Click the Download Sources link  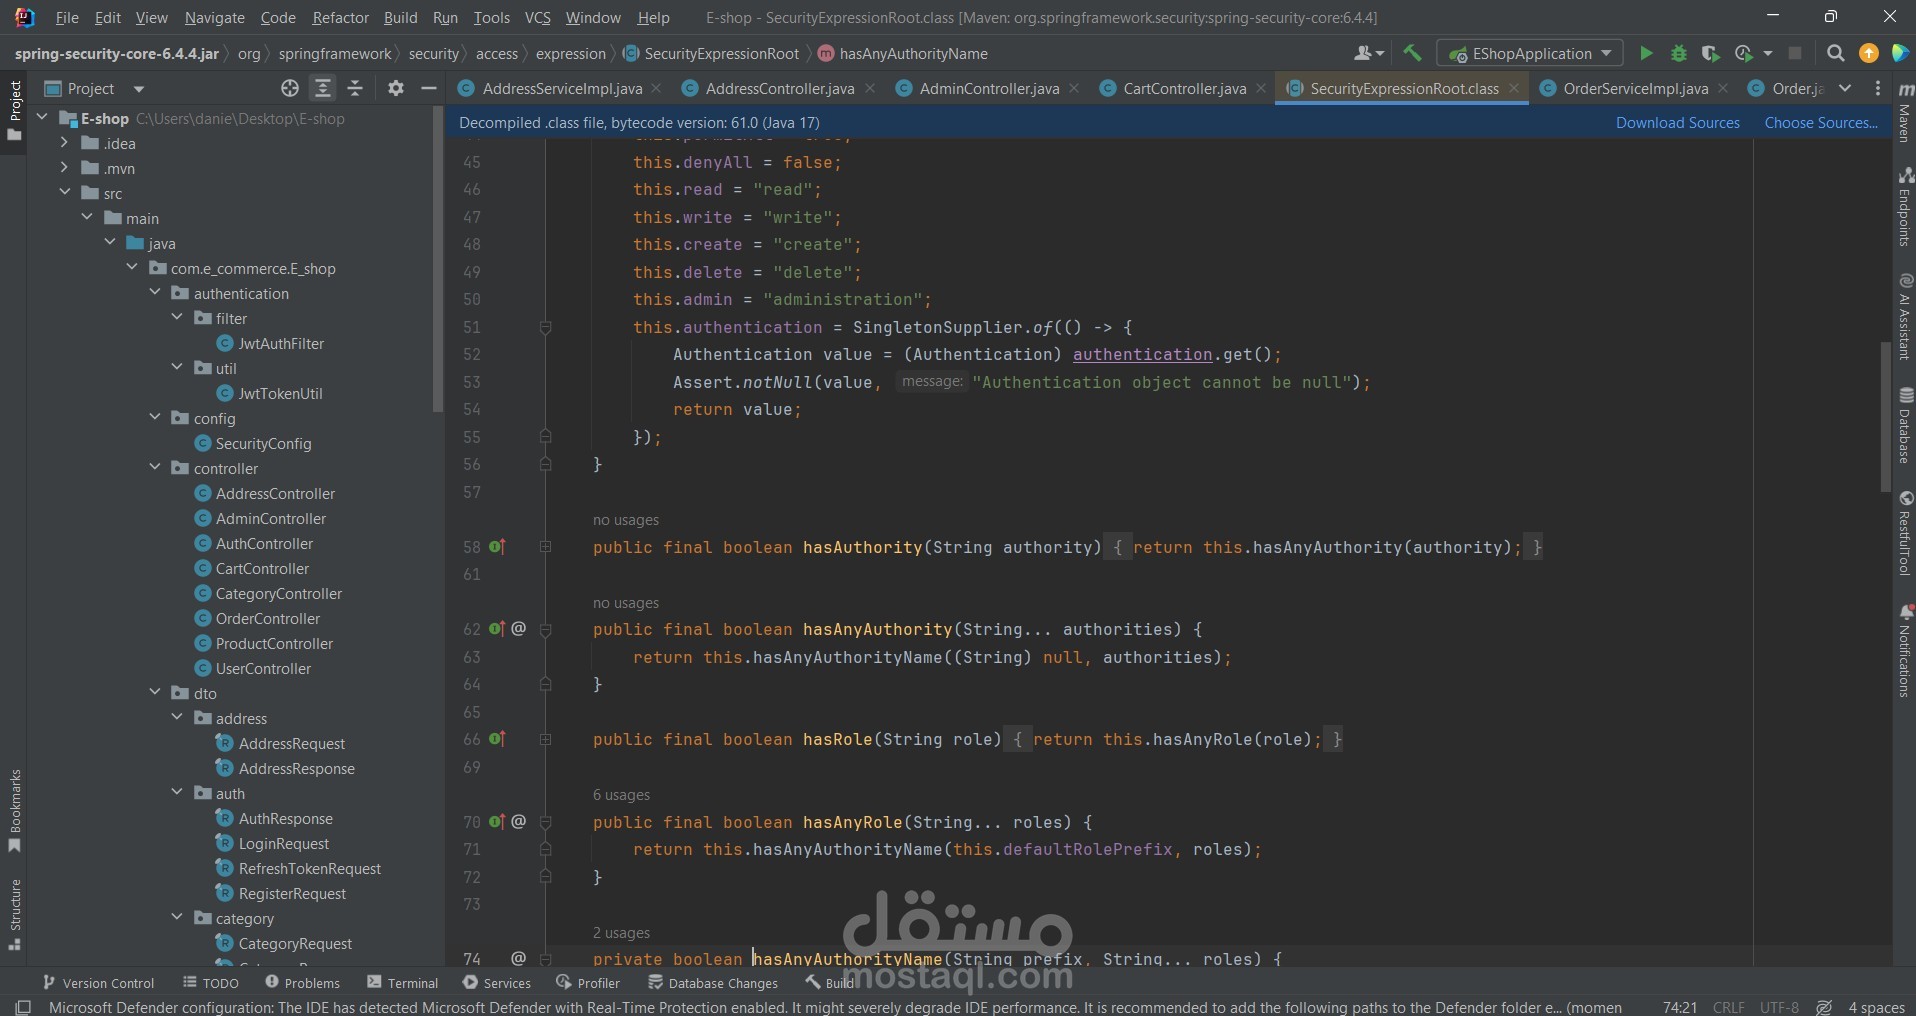(1678, 123)
